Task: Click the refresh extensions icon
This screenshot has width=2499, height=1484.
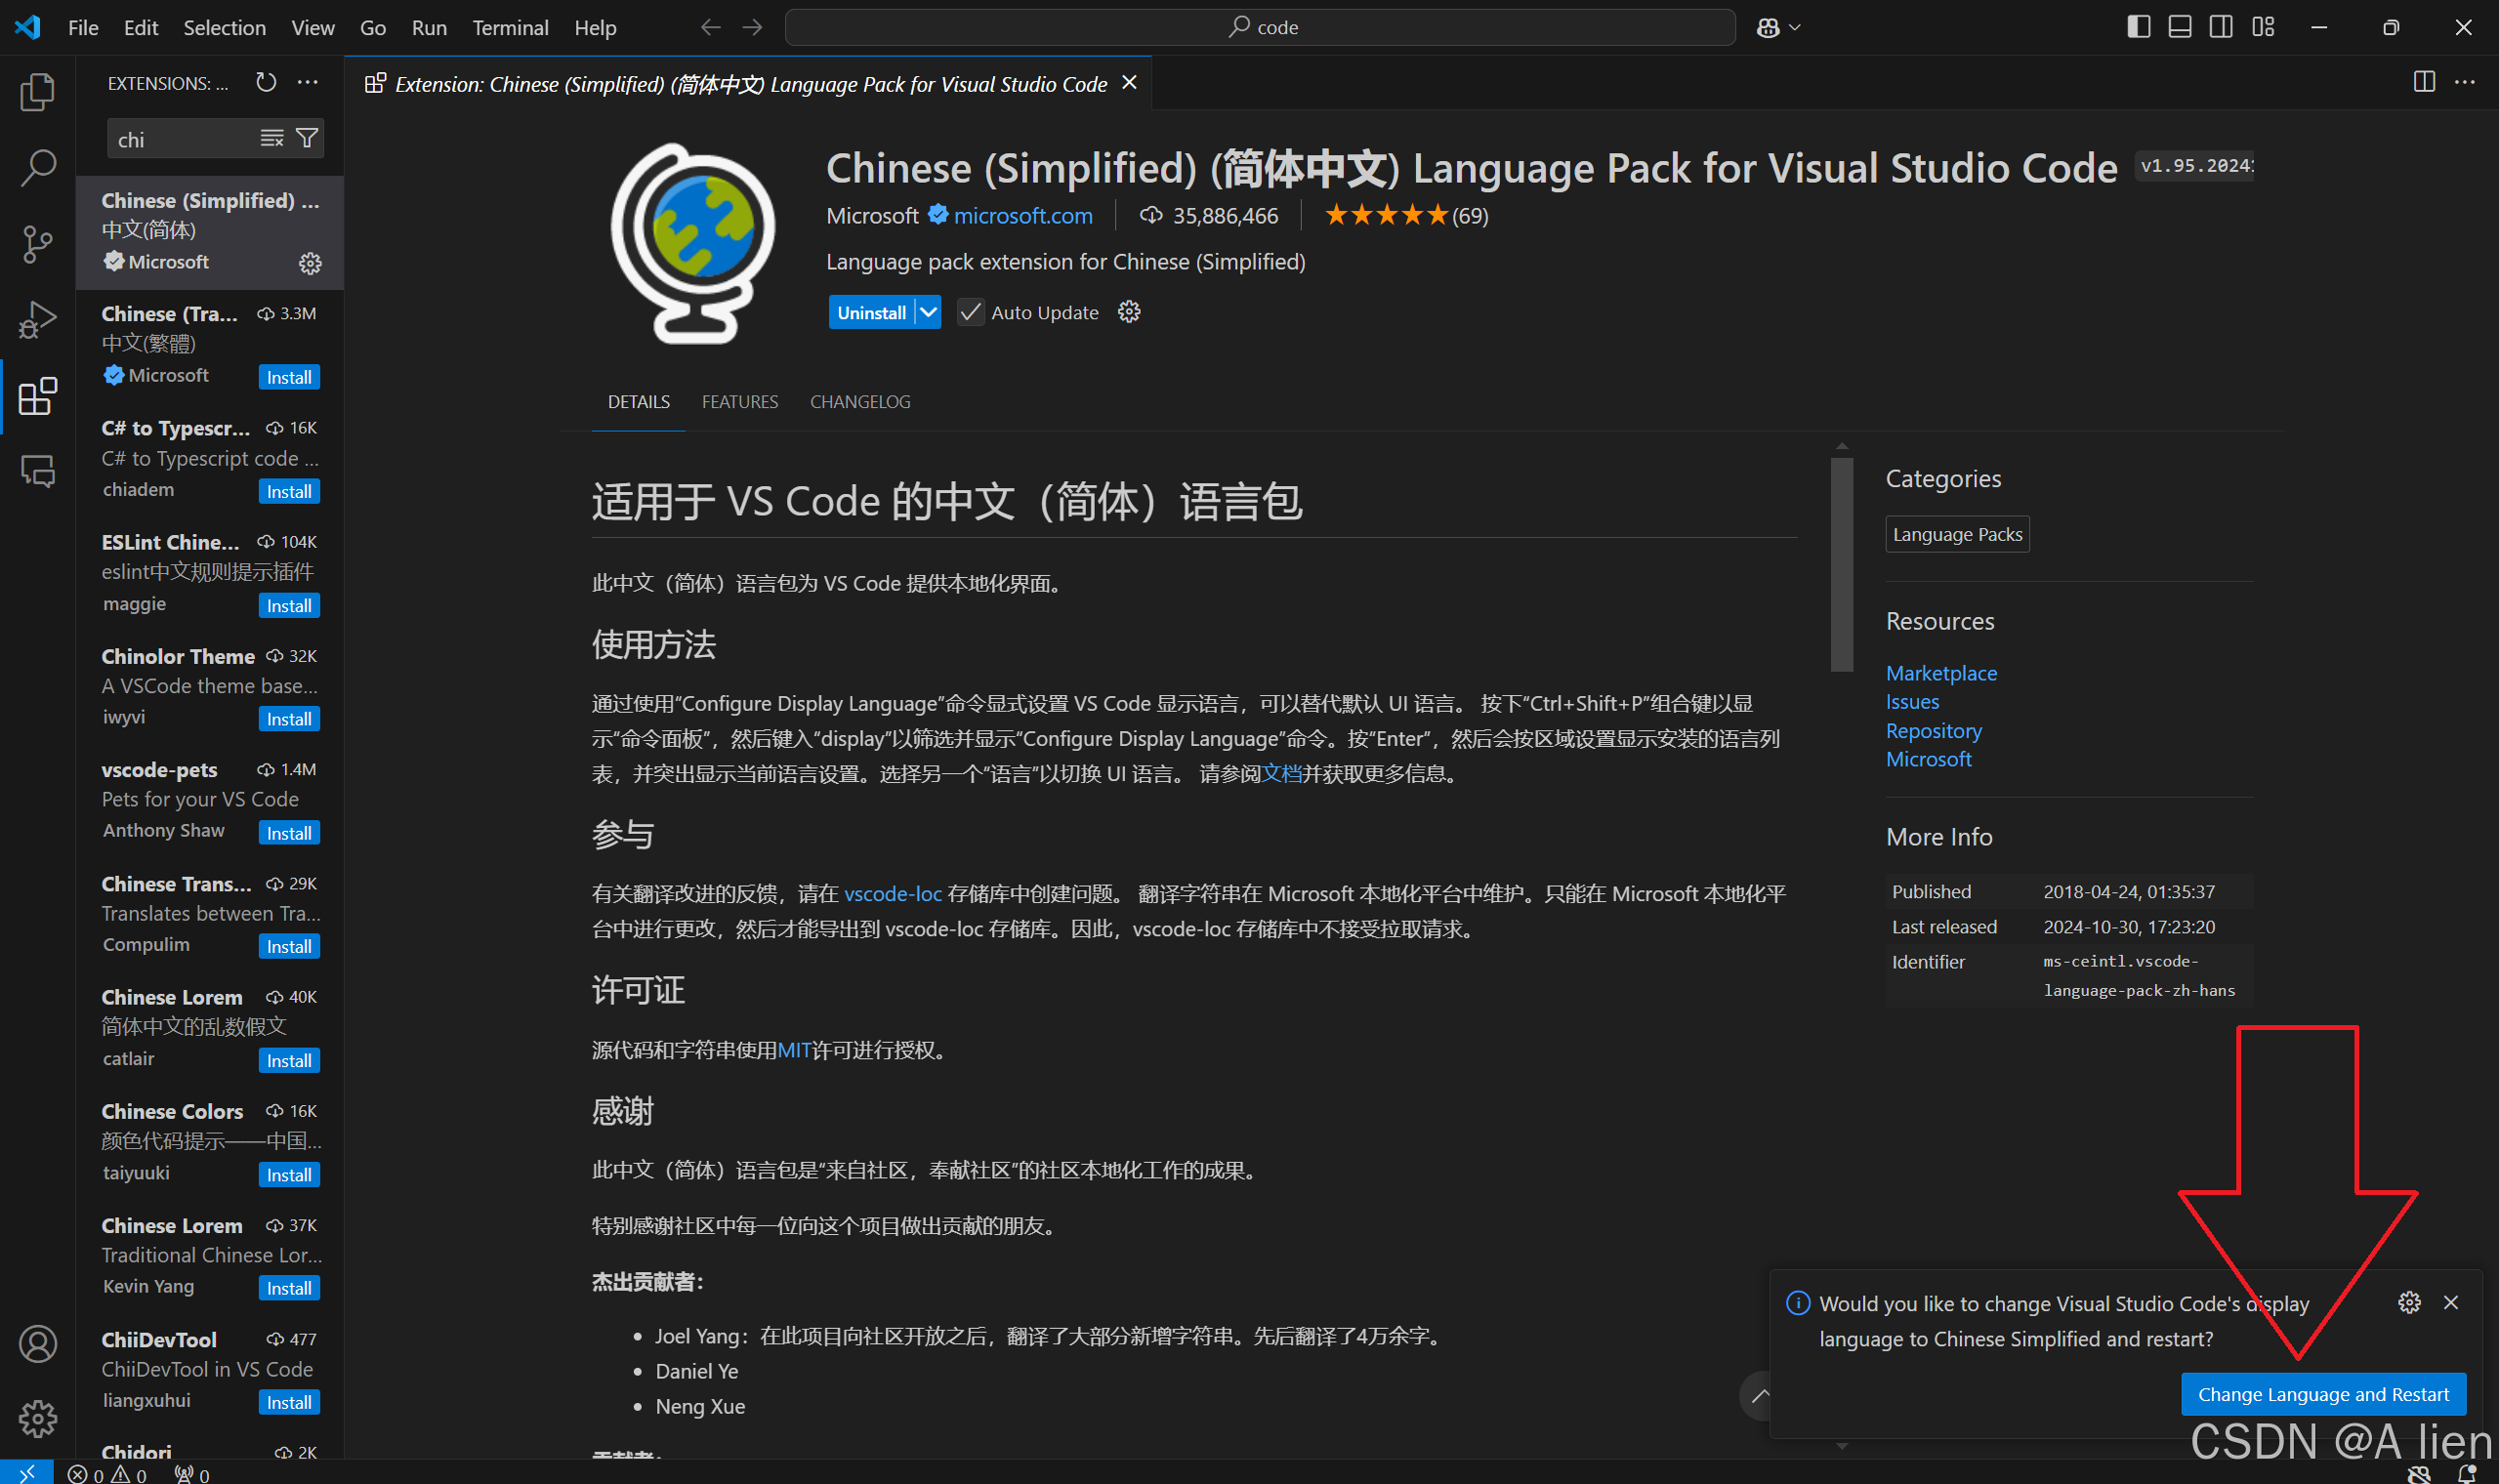Action: click(x=265, y=83)
